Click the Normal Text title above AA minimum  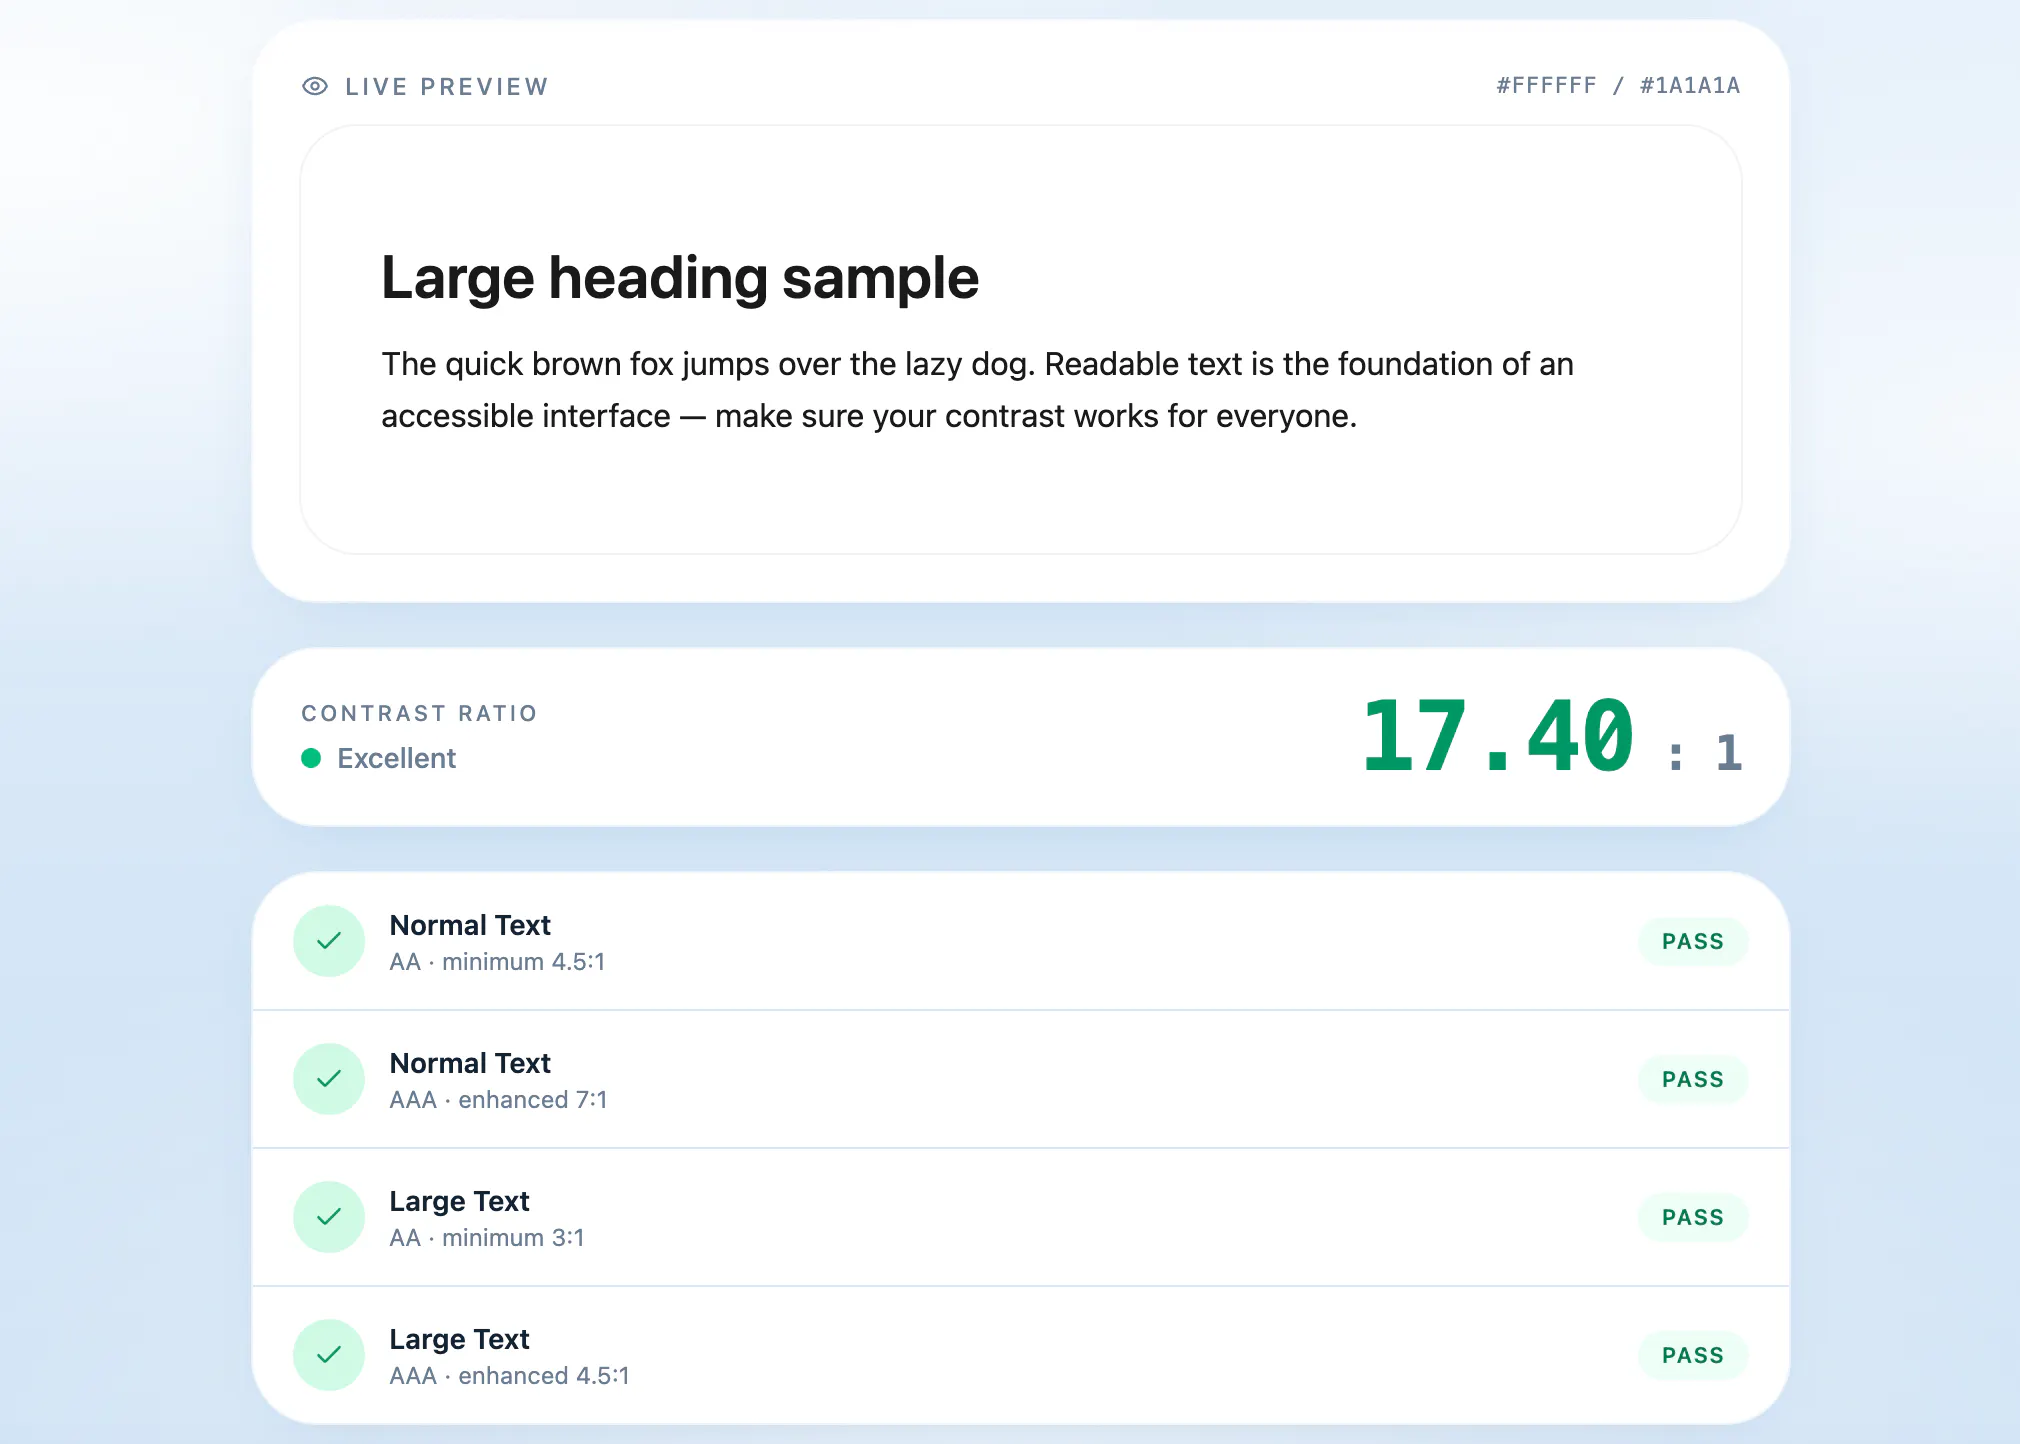[x=470, y=925]
